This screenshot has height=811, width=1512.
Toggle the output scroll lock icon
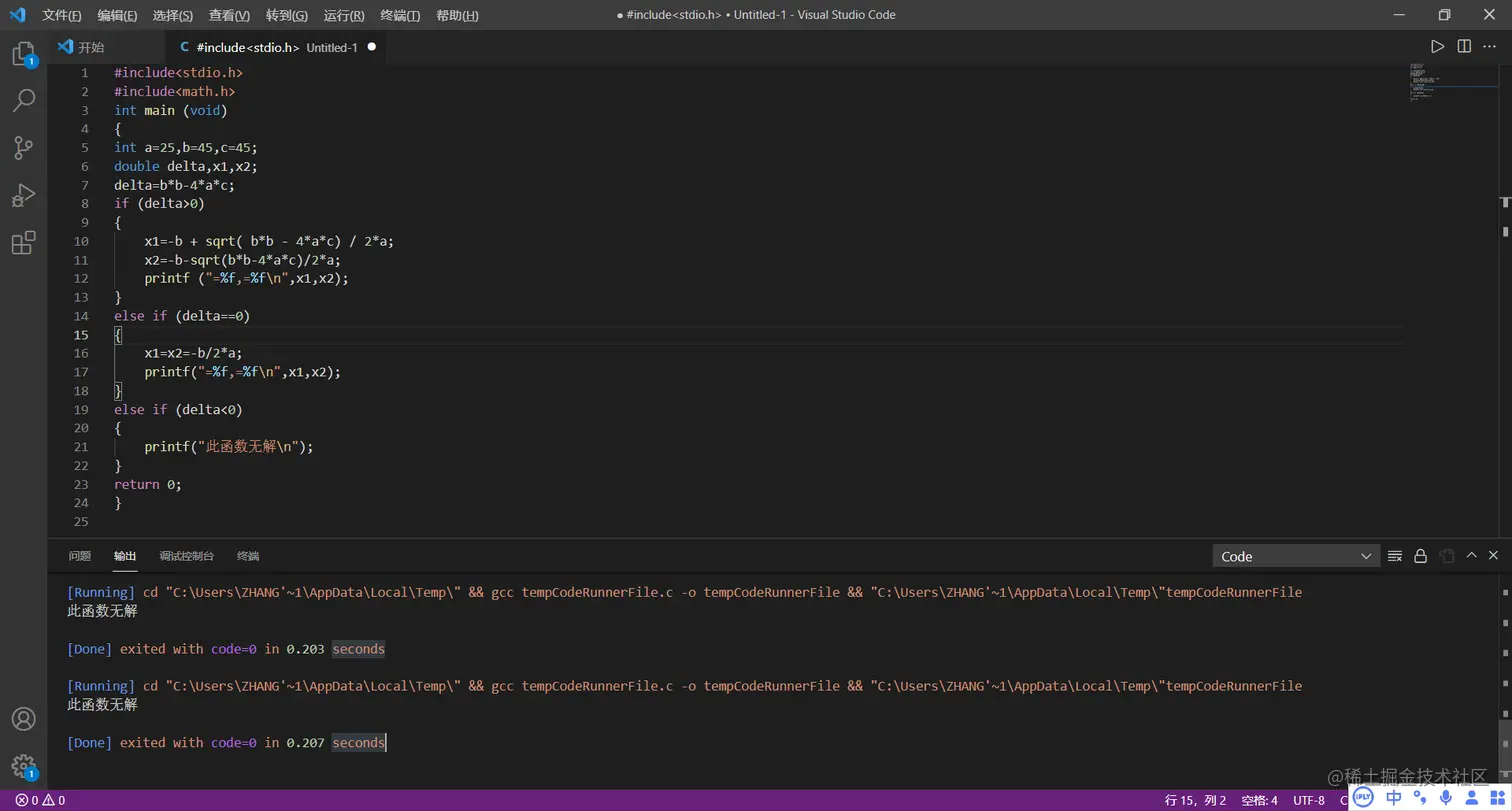pos(1420,556)
